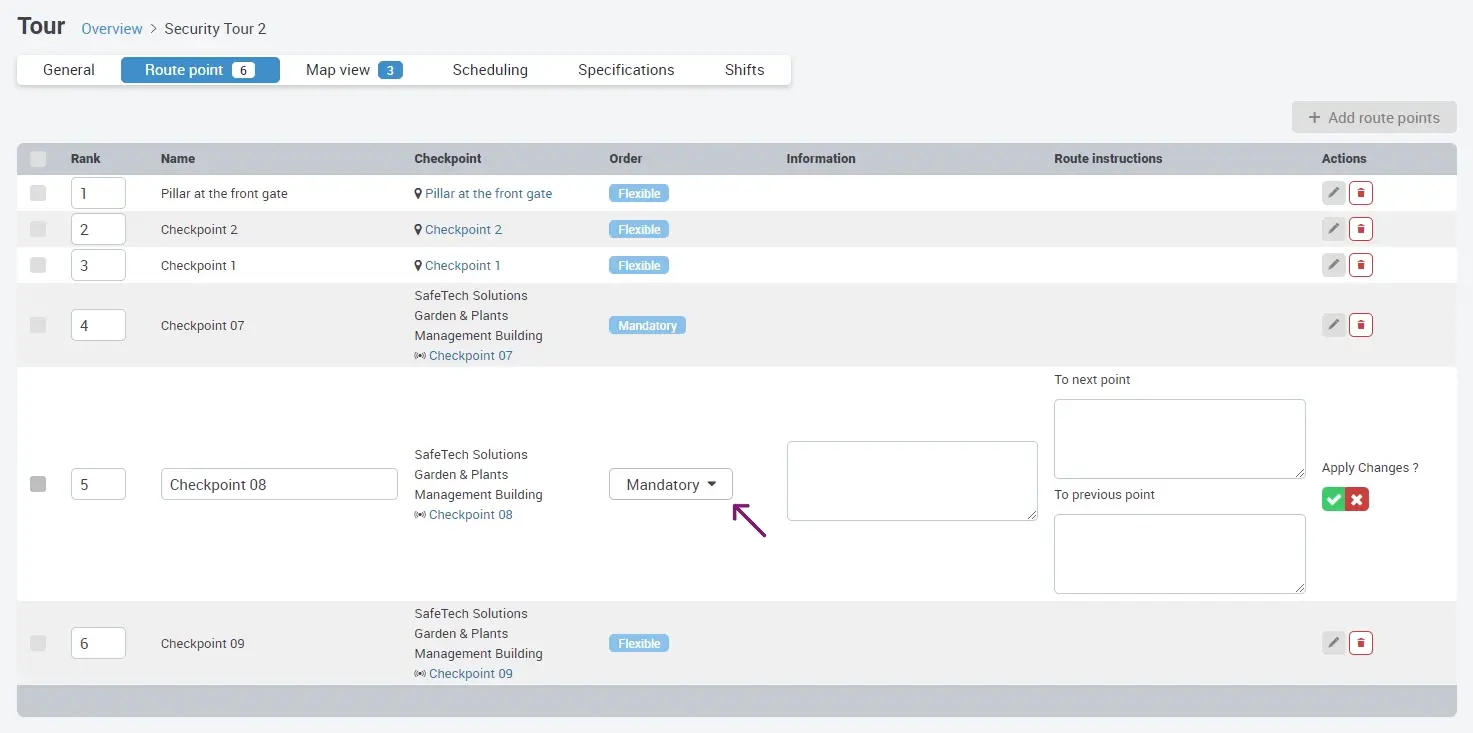Click the location pin beside Checkpoint 2
Screen dimensions: 1473x733
pyautogui.click(x=417, y=229)
